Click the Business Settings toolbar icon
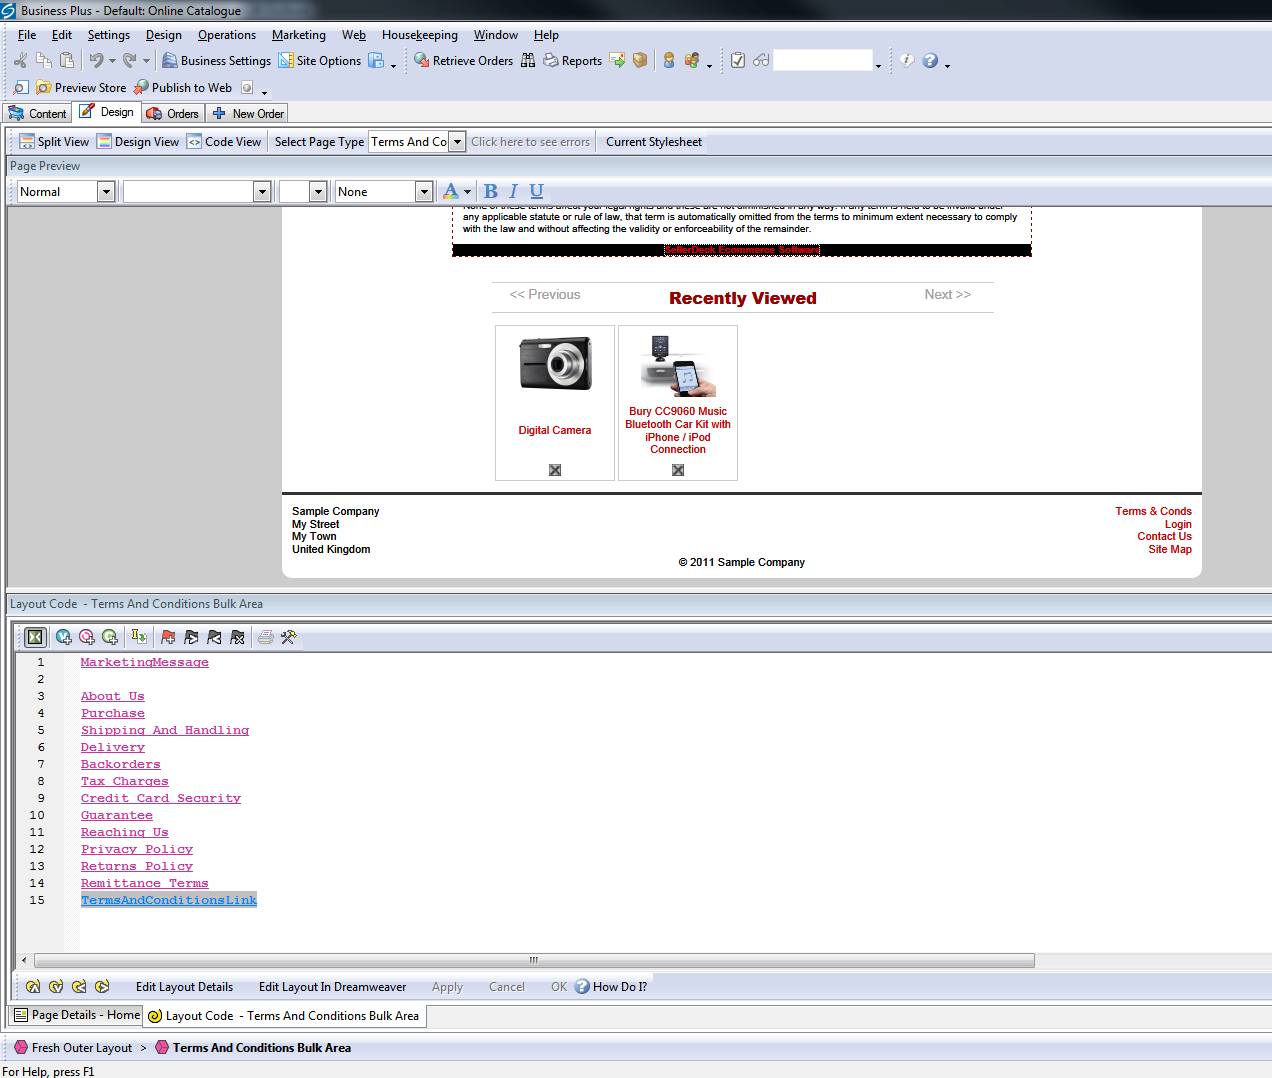The width and height of the screenshot is (1272, 1078). (x=170, y=61)
